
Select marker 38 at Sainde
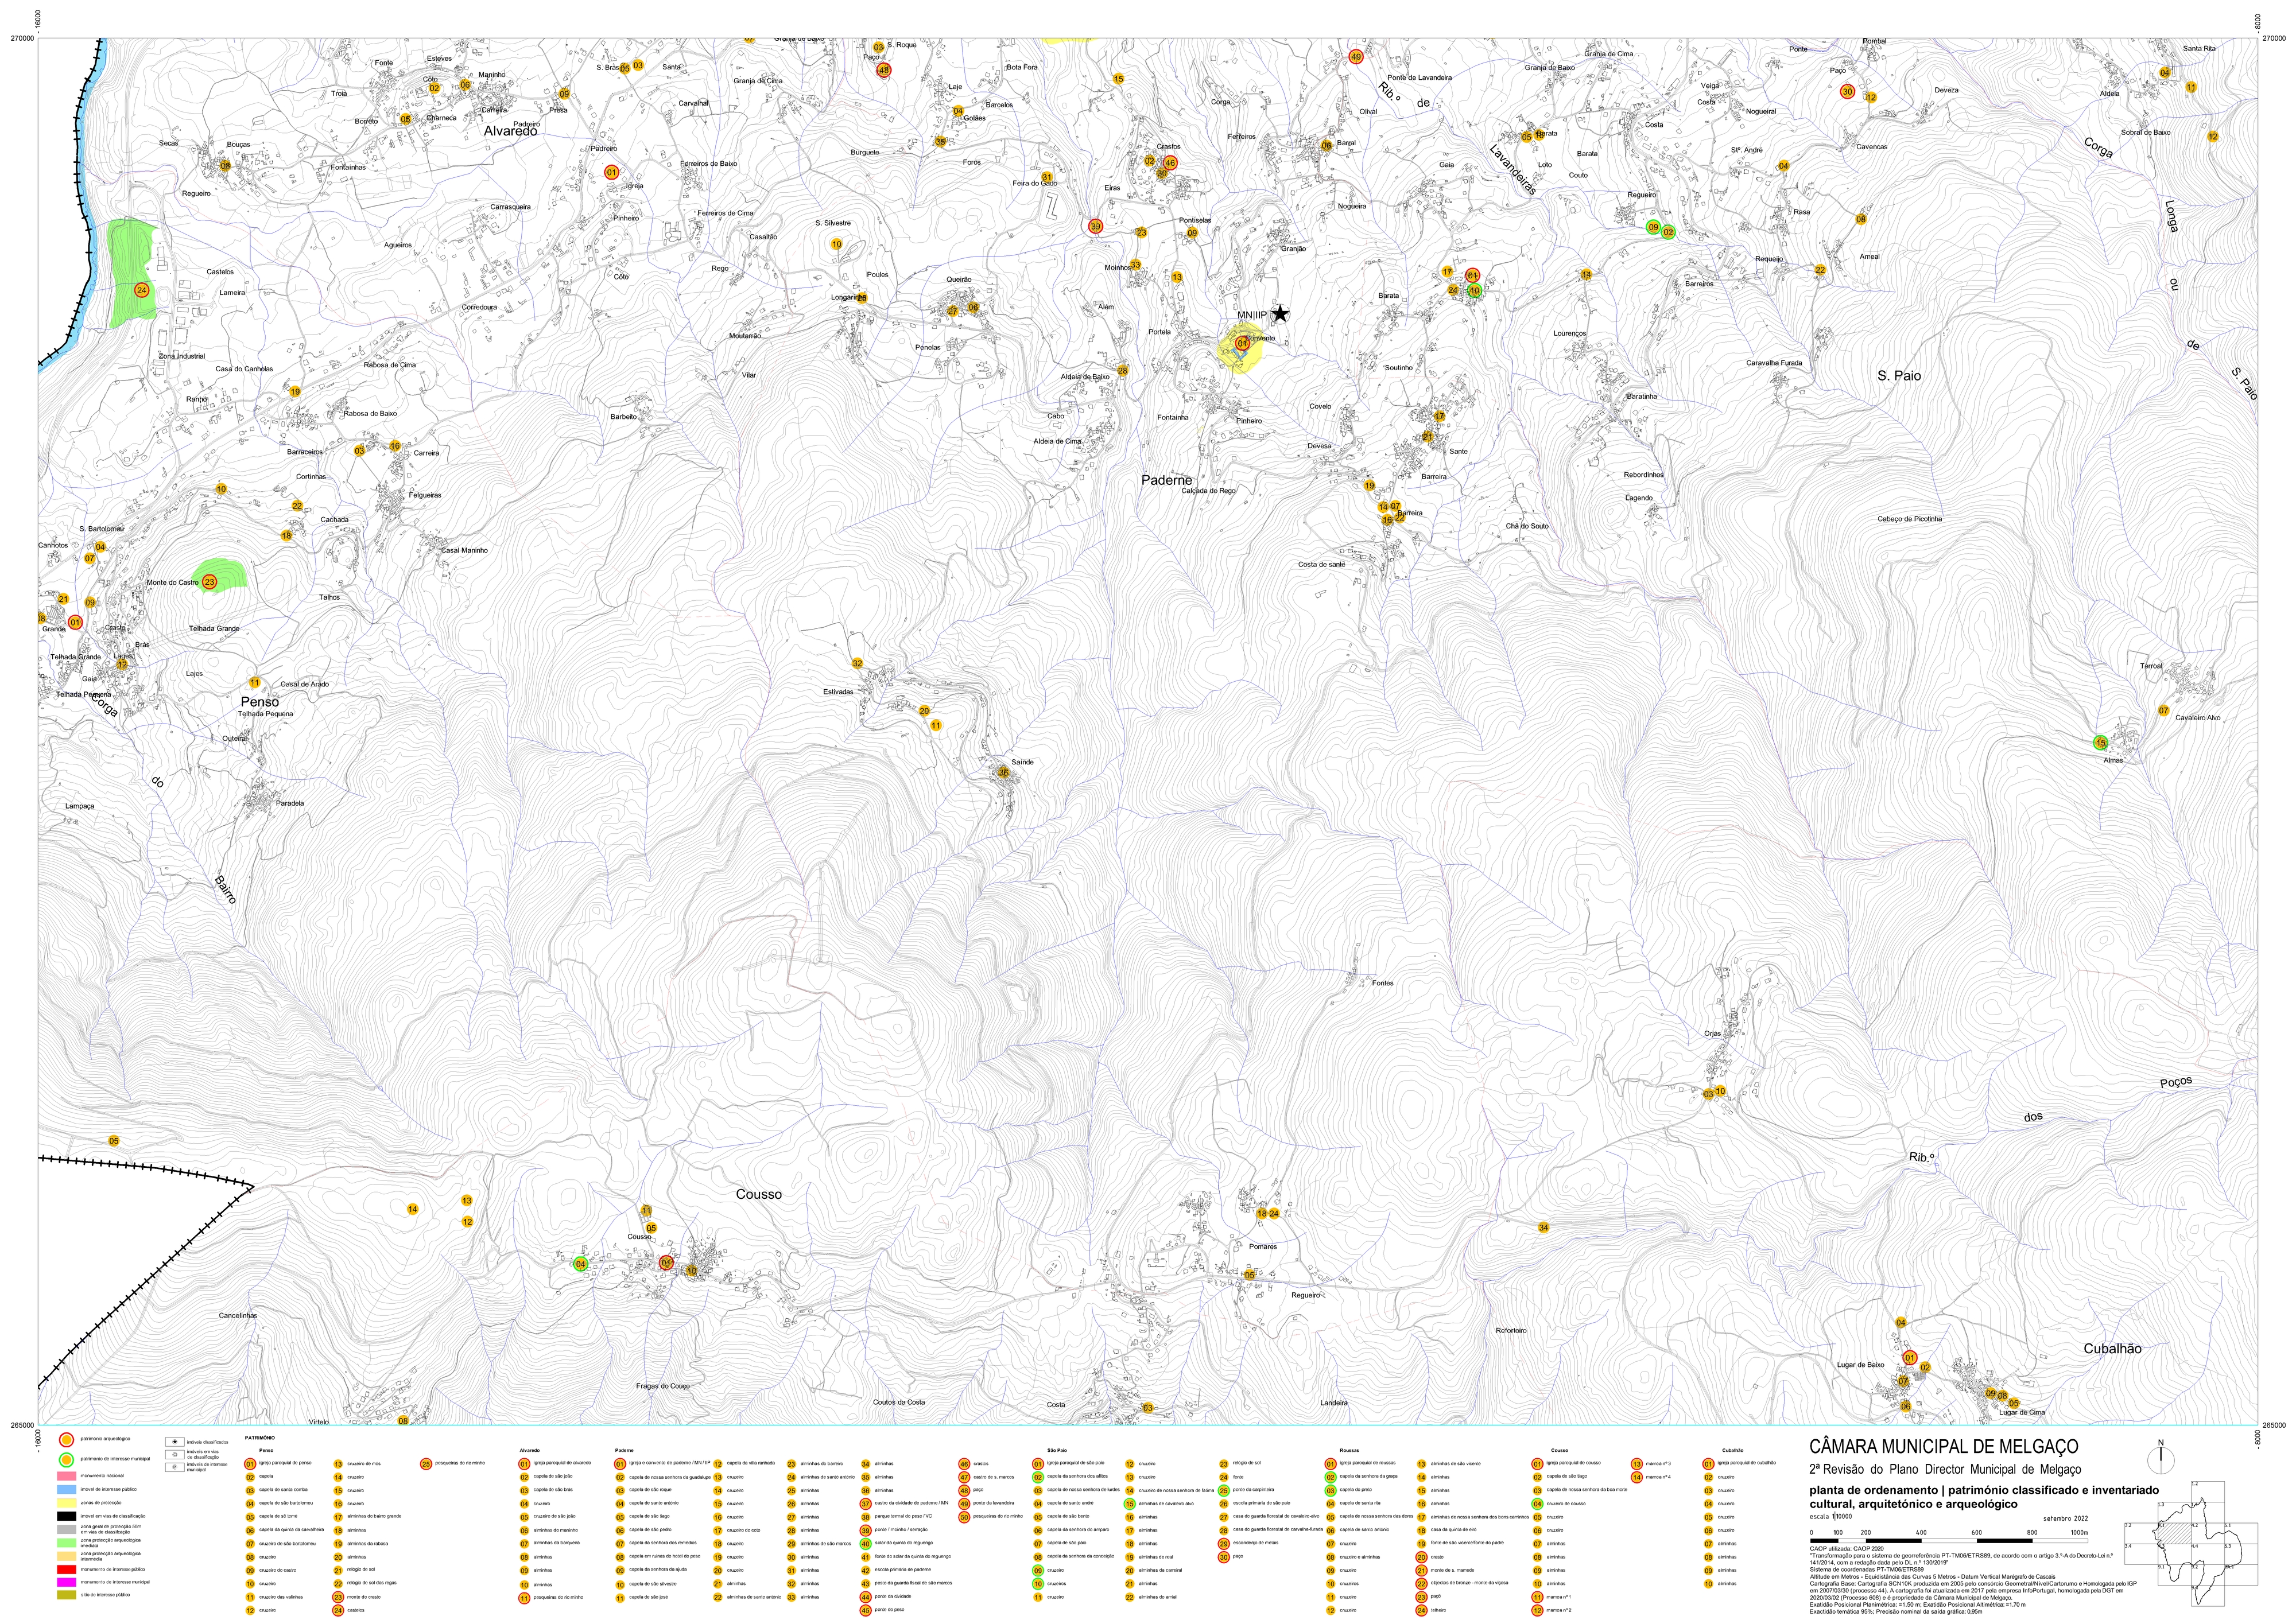(1004, 772)
